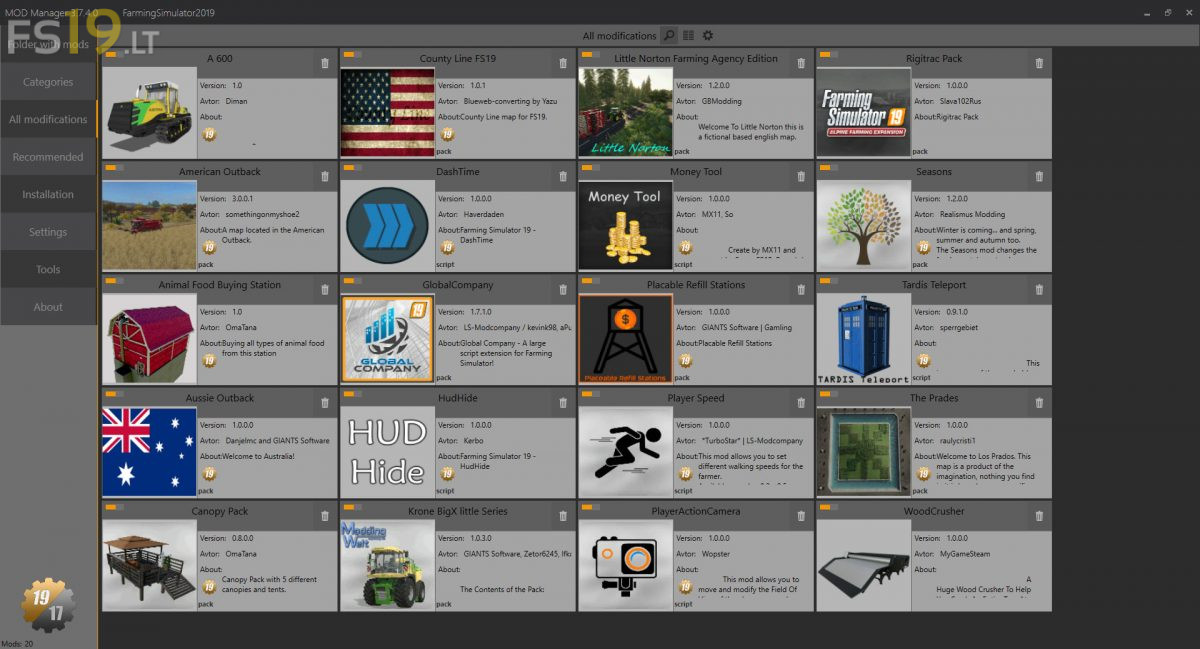This screenshot has width=1200, height=649.
Task: Select All modifications in the sidebar
Action: click(48, 119)
